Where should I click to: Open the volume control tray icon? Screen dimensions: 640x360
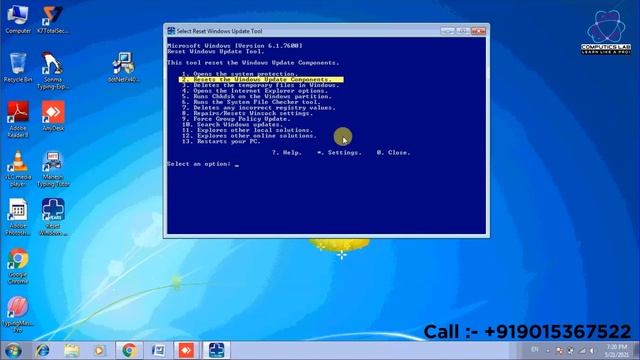[x=592, y=351]
